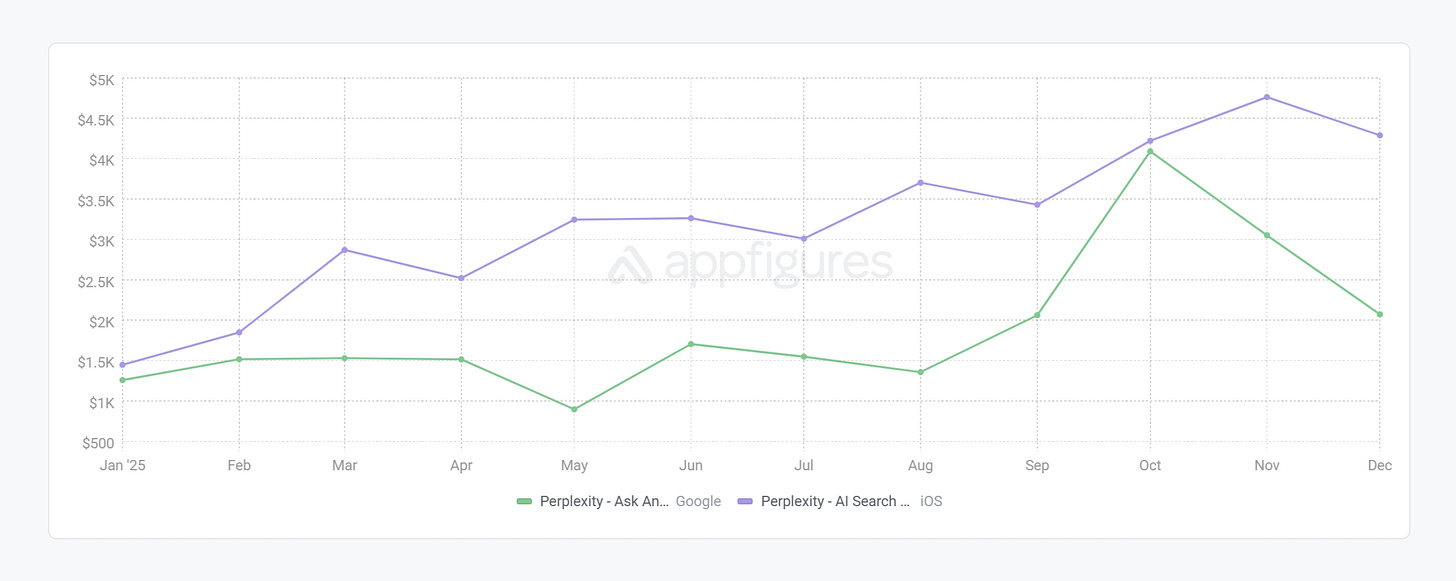
Task: Select the iOS line's October data point
Action: (1150, 141)
